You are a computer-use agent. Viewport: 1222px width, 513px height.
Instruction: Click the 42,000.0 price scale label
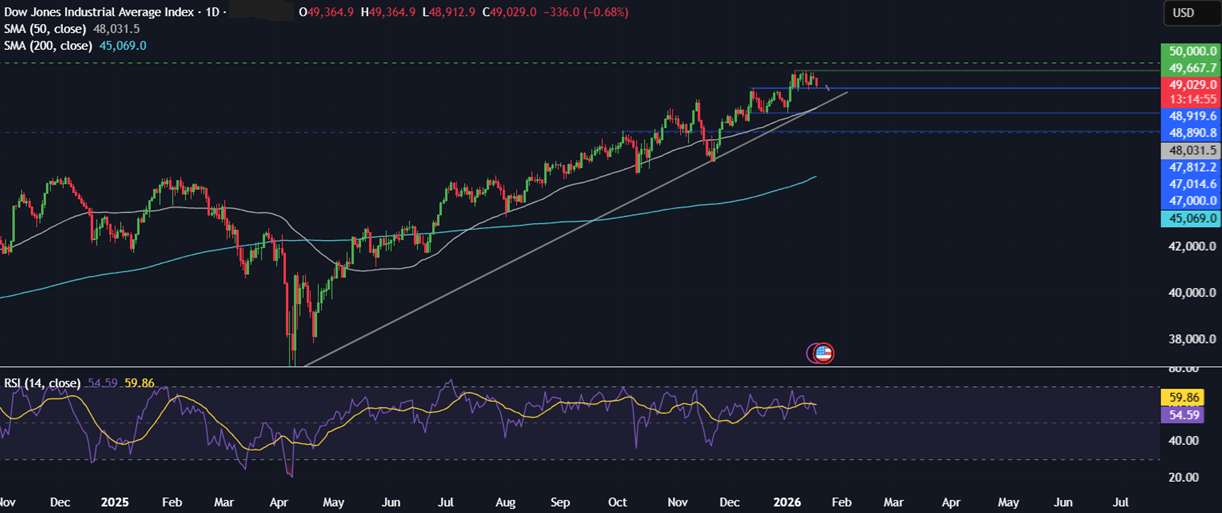(1190, 246)
